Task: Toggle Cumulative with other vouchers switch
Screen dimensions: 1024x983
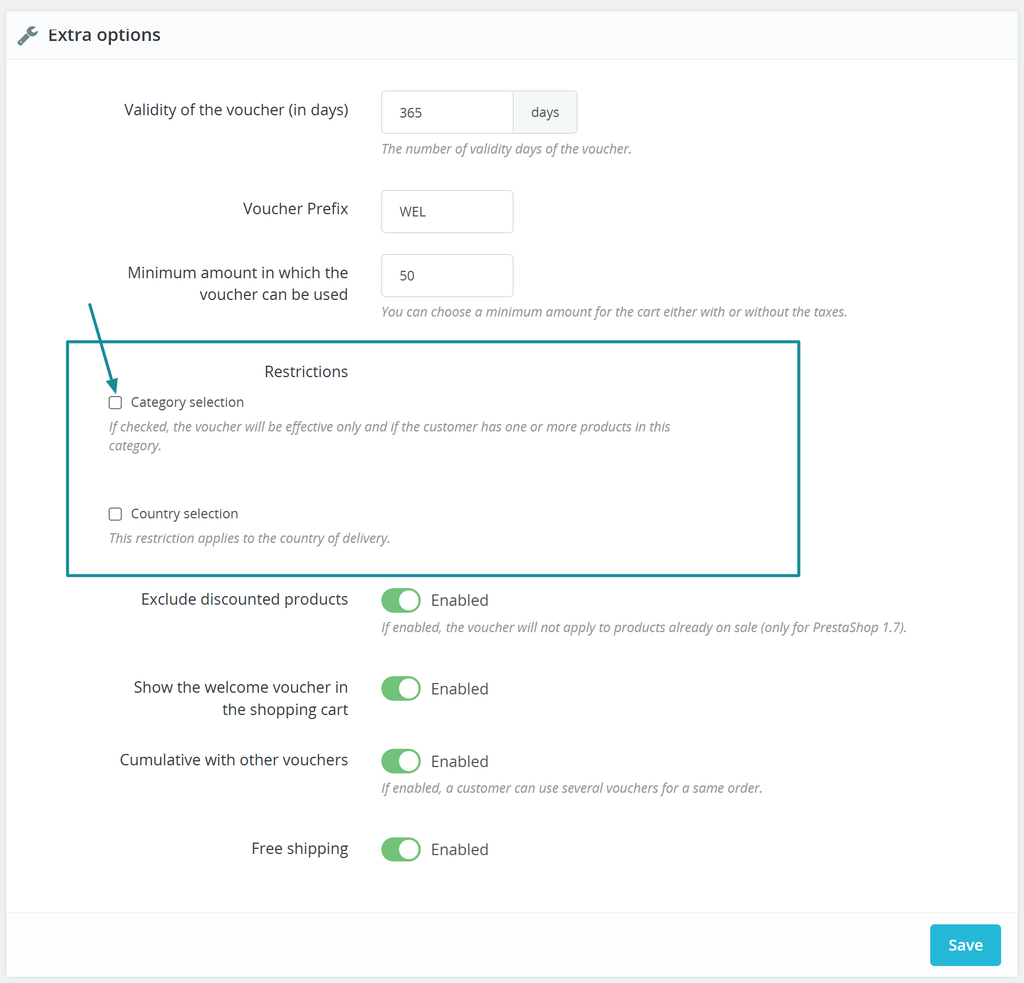Action: click(x=401, y=761)
